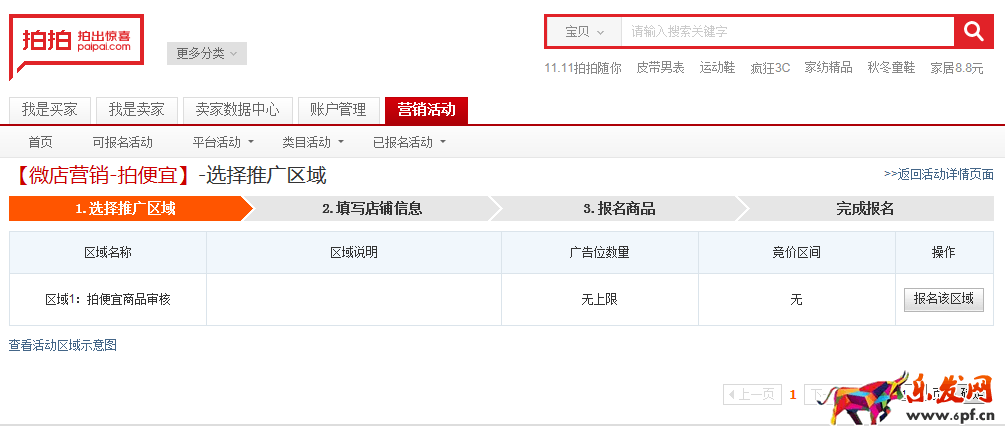Image resolution: width=1005 pixels, height=436 pixels.
Task: Open the 查看活动区域示意图 link
Action: [63, 345]
